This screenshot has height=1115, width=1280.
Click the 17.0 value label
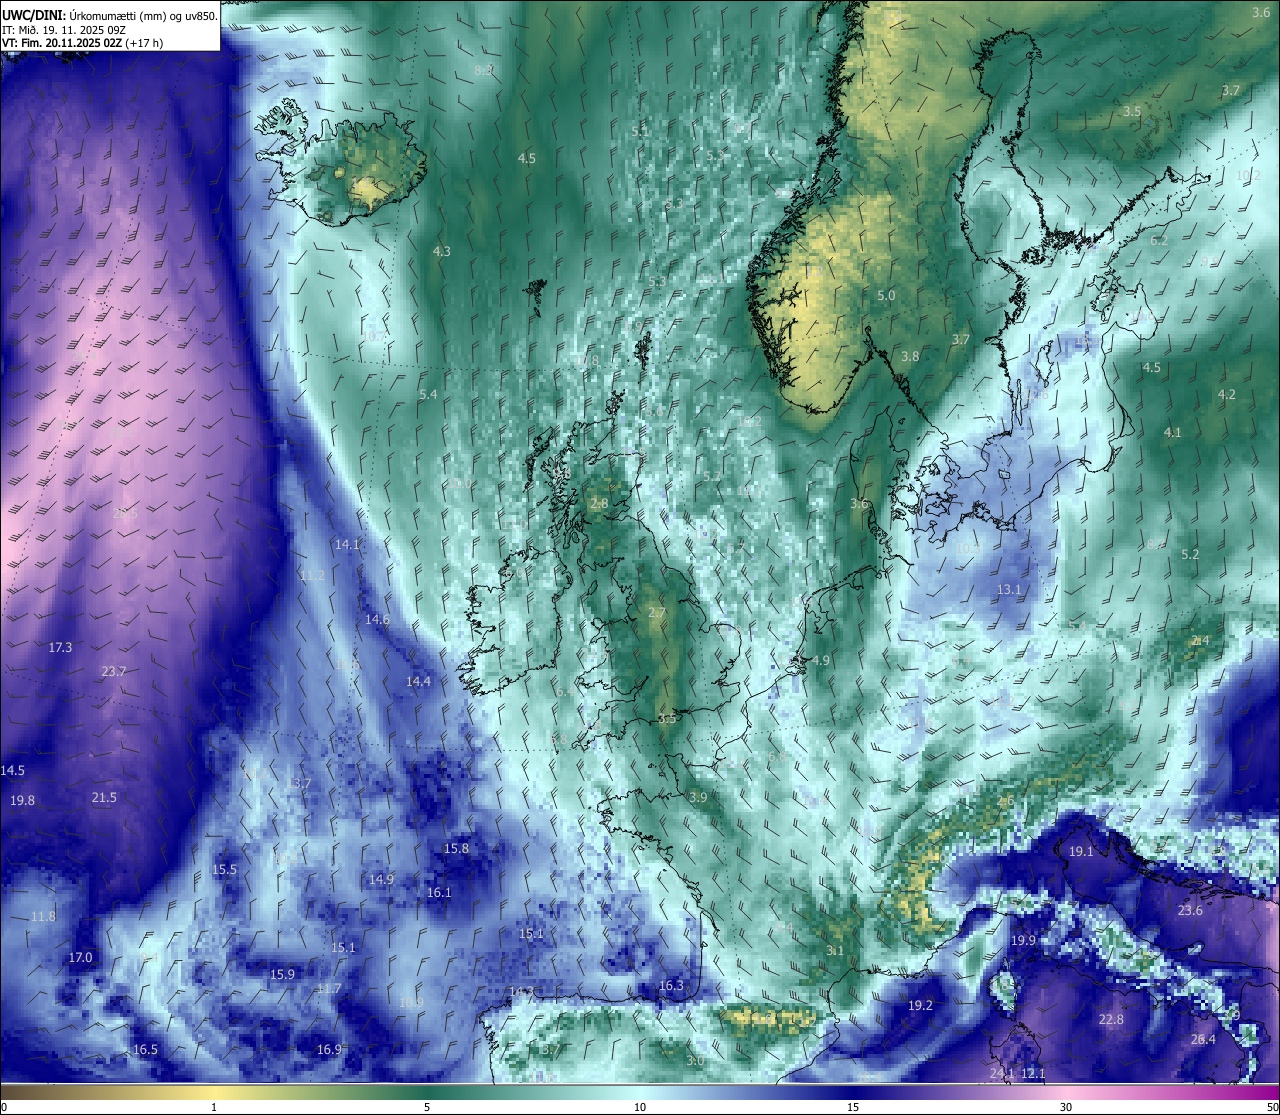click(80, 957)
